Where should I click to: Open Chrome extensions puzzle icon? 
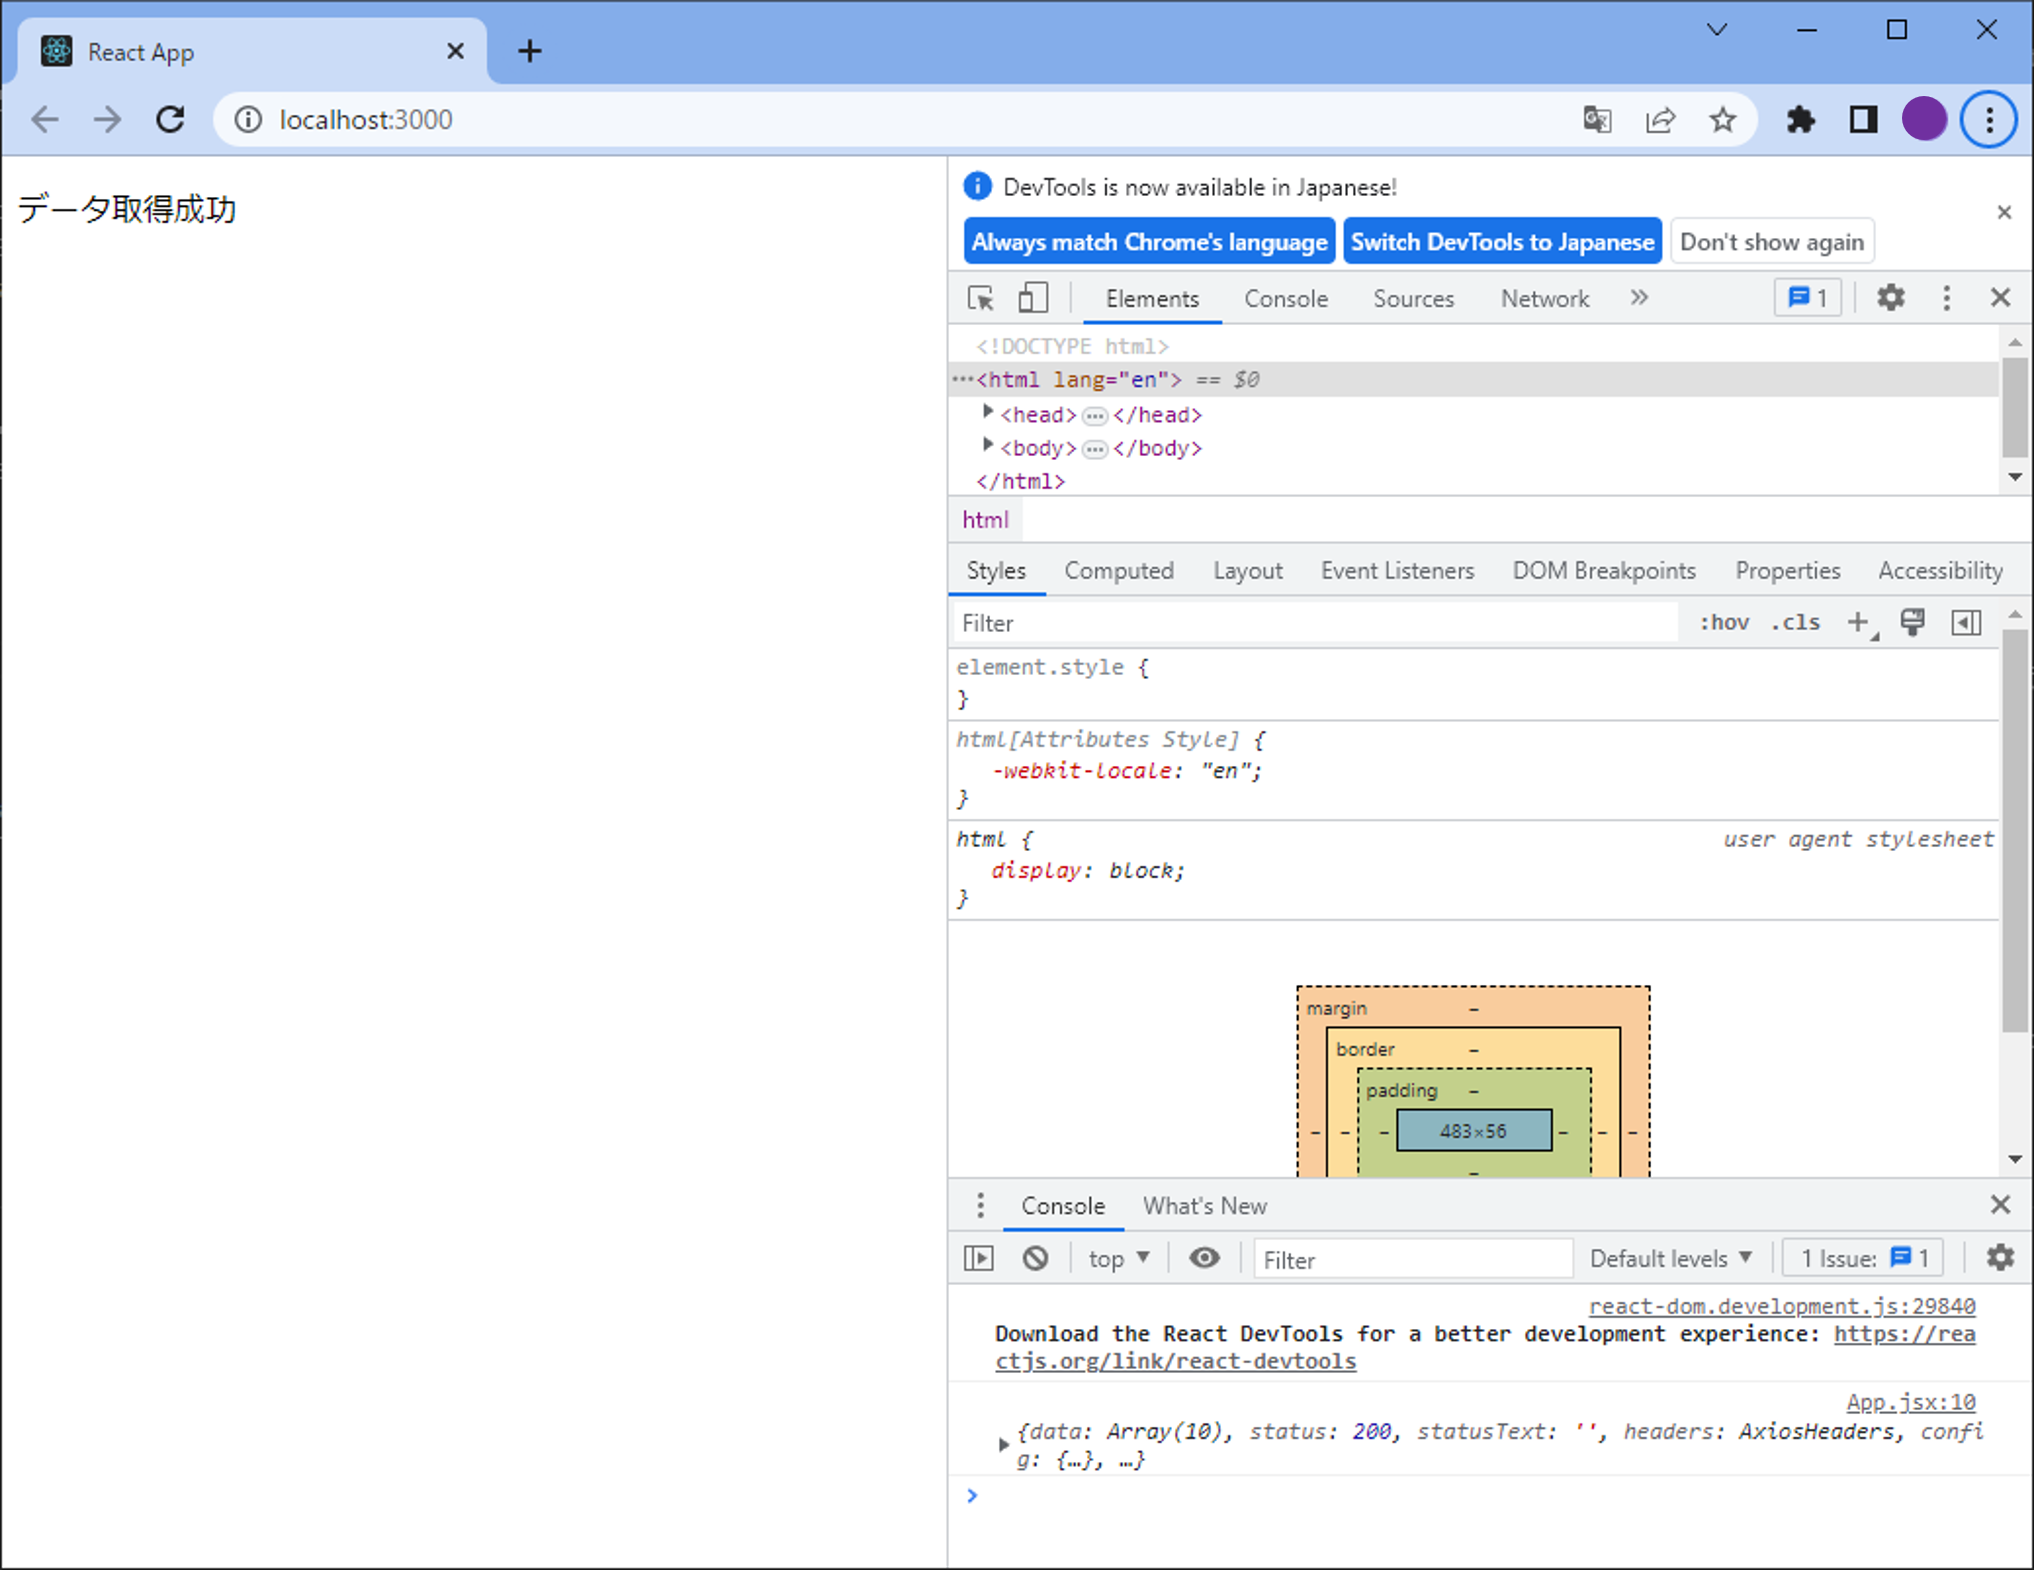(1800, 120)
